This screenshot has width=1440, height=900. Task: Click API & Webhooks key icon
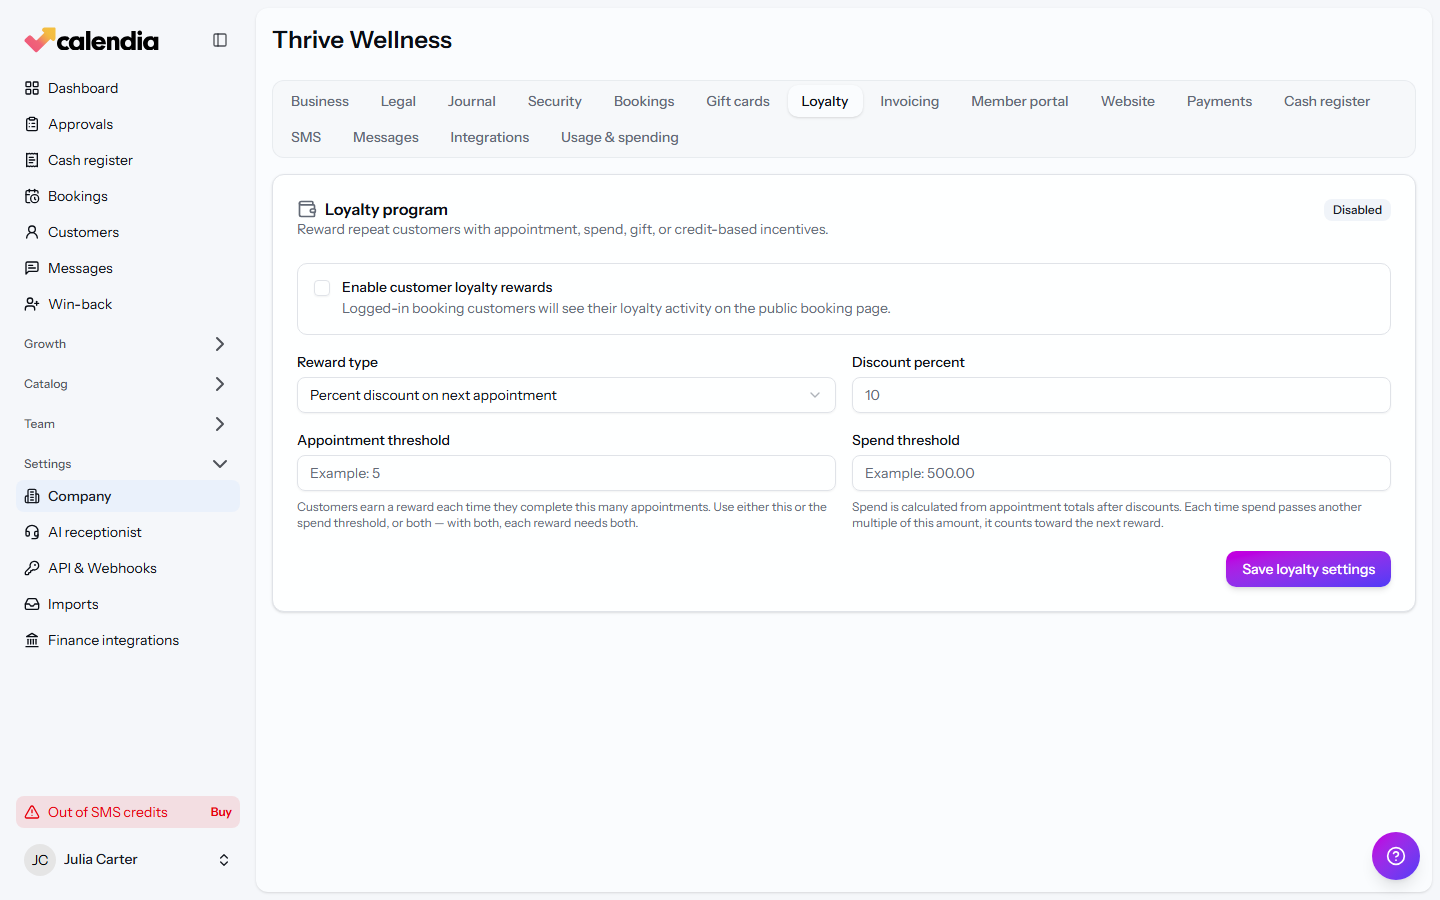point(32,568)
